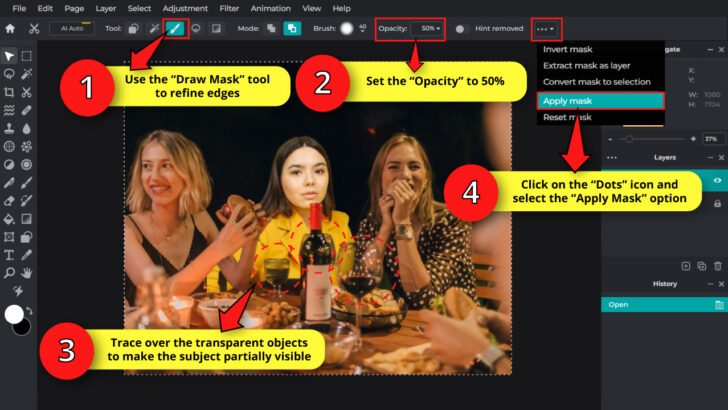
Task: Open the three-dots mask options dropdown
Action: click(x=545, y=29)
